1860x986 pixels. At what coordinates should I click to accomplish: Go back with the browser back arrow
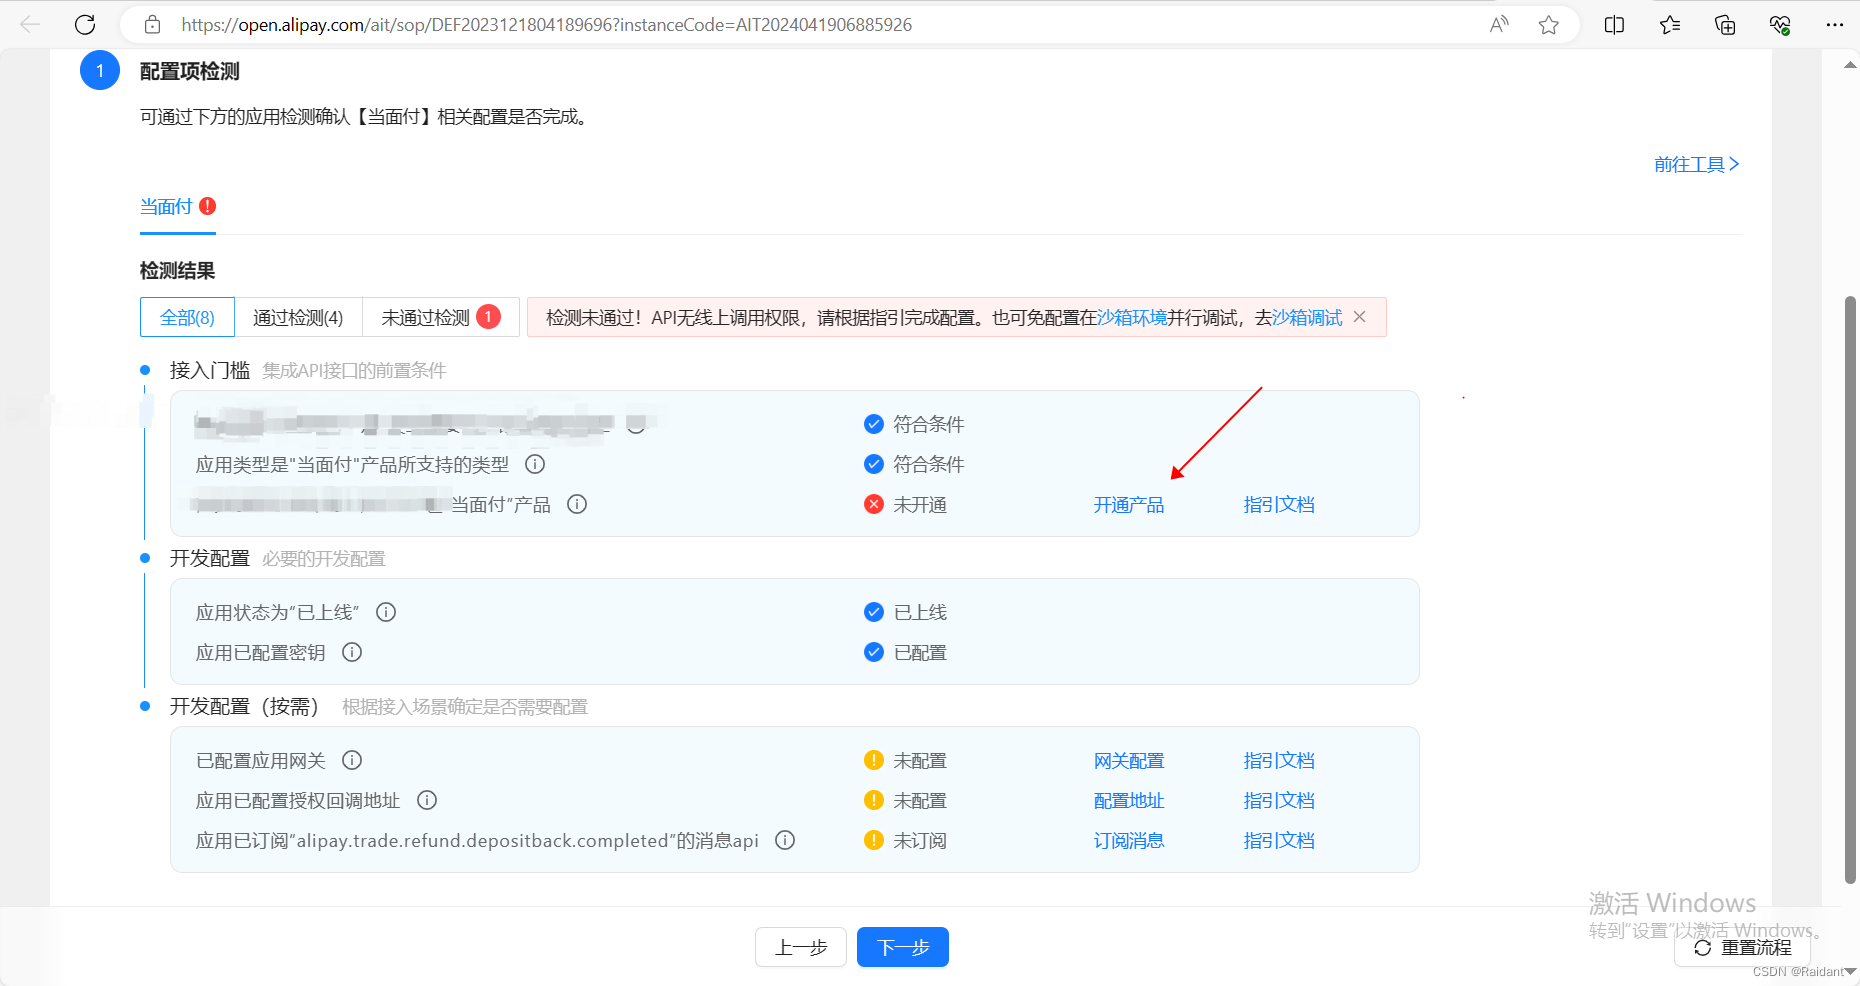pos(30,25)
